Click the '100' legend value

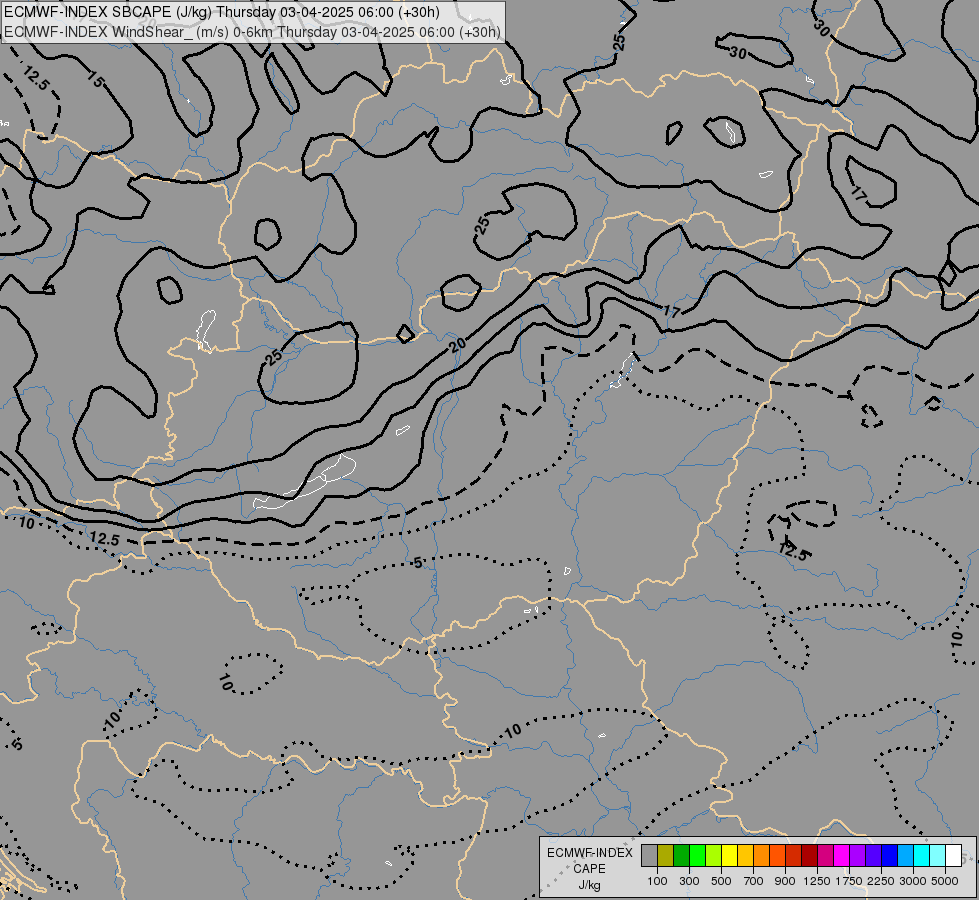coord(657,881)
